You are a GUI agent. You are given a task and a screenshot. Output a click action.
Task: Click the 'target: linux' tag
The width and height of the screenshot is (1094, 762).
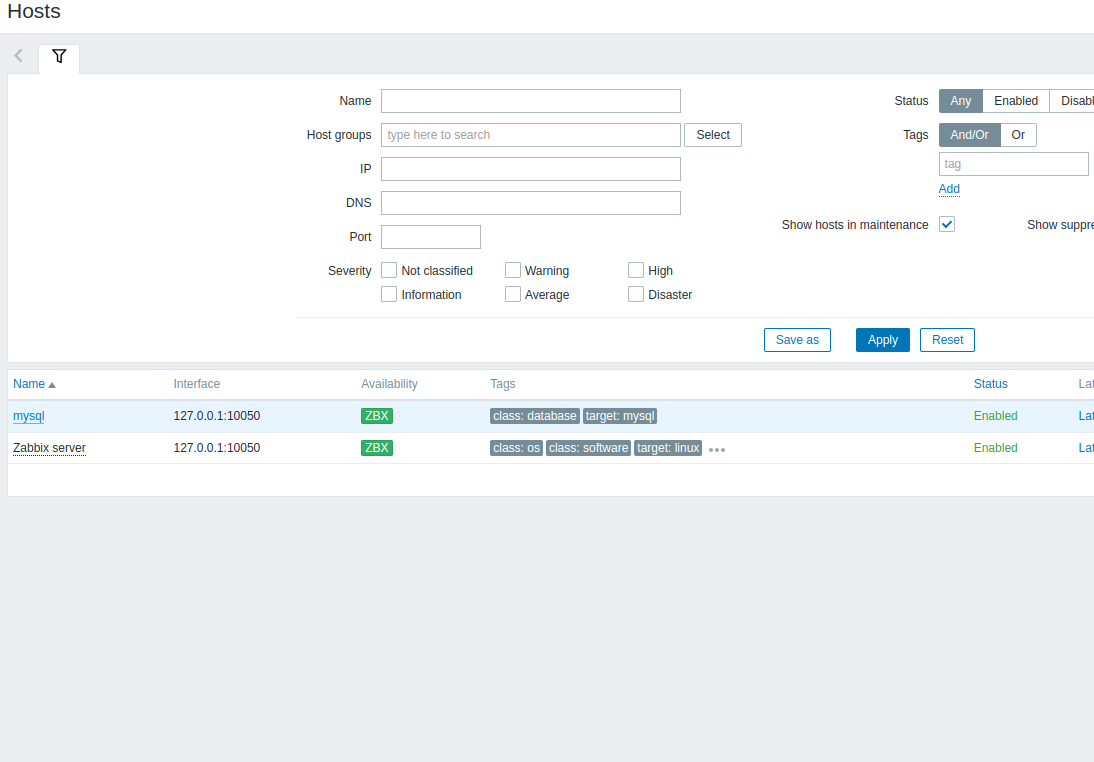(668, 448)
